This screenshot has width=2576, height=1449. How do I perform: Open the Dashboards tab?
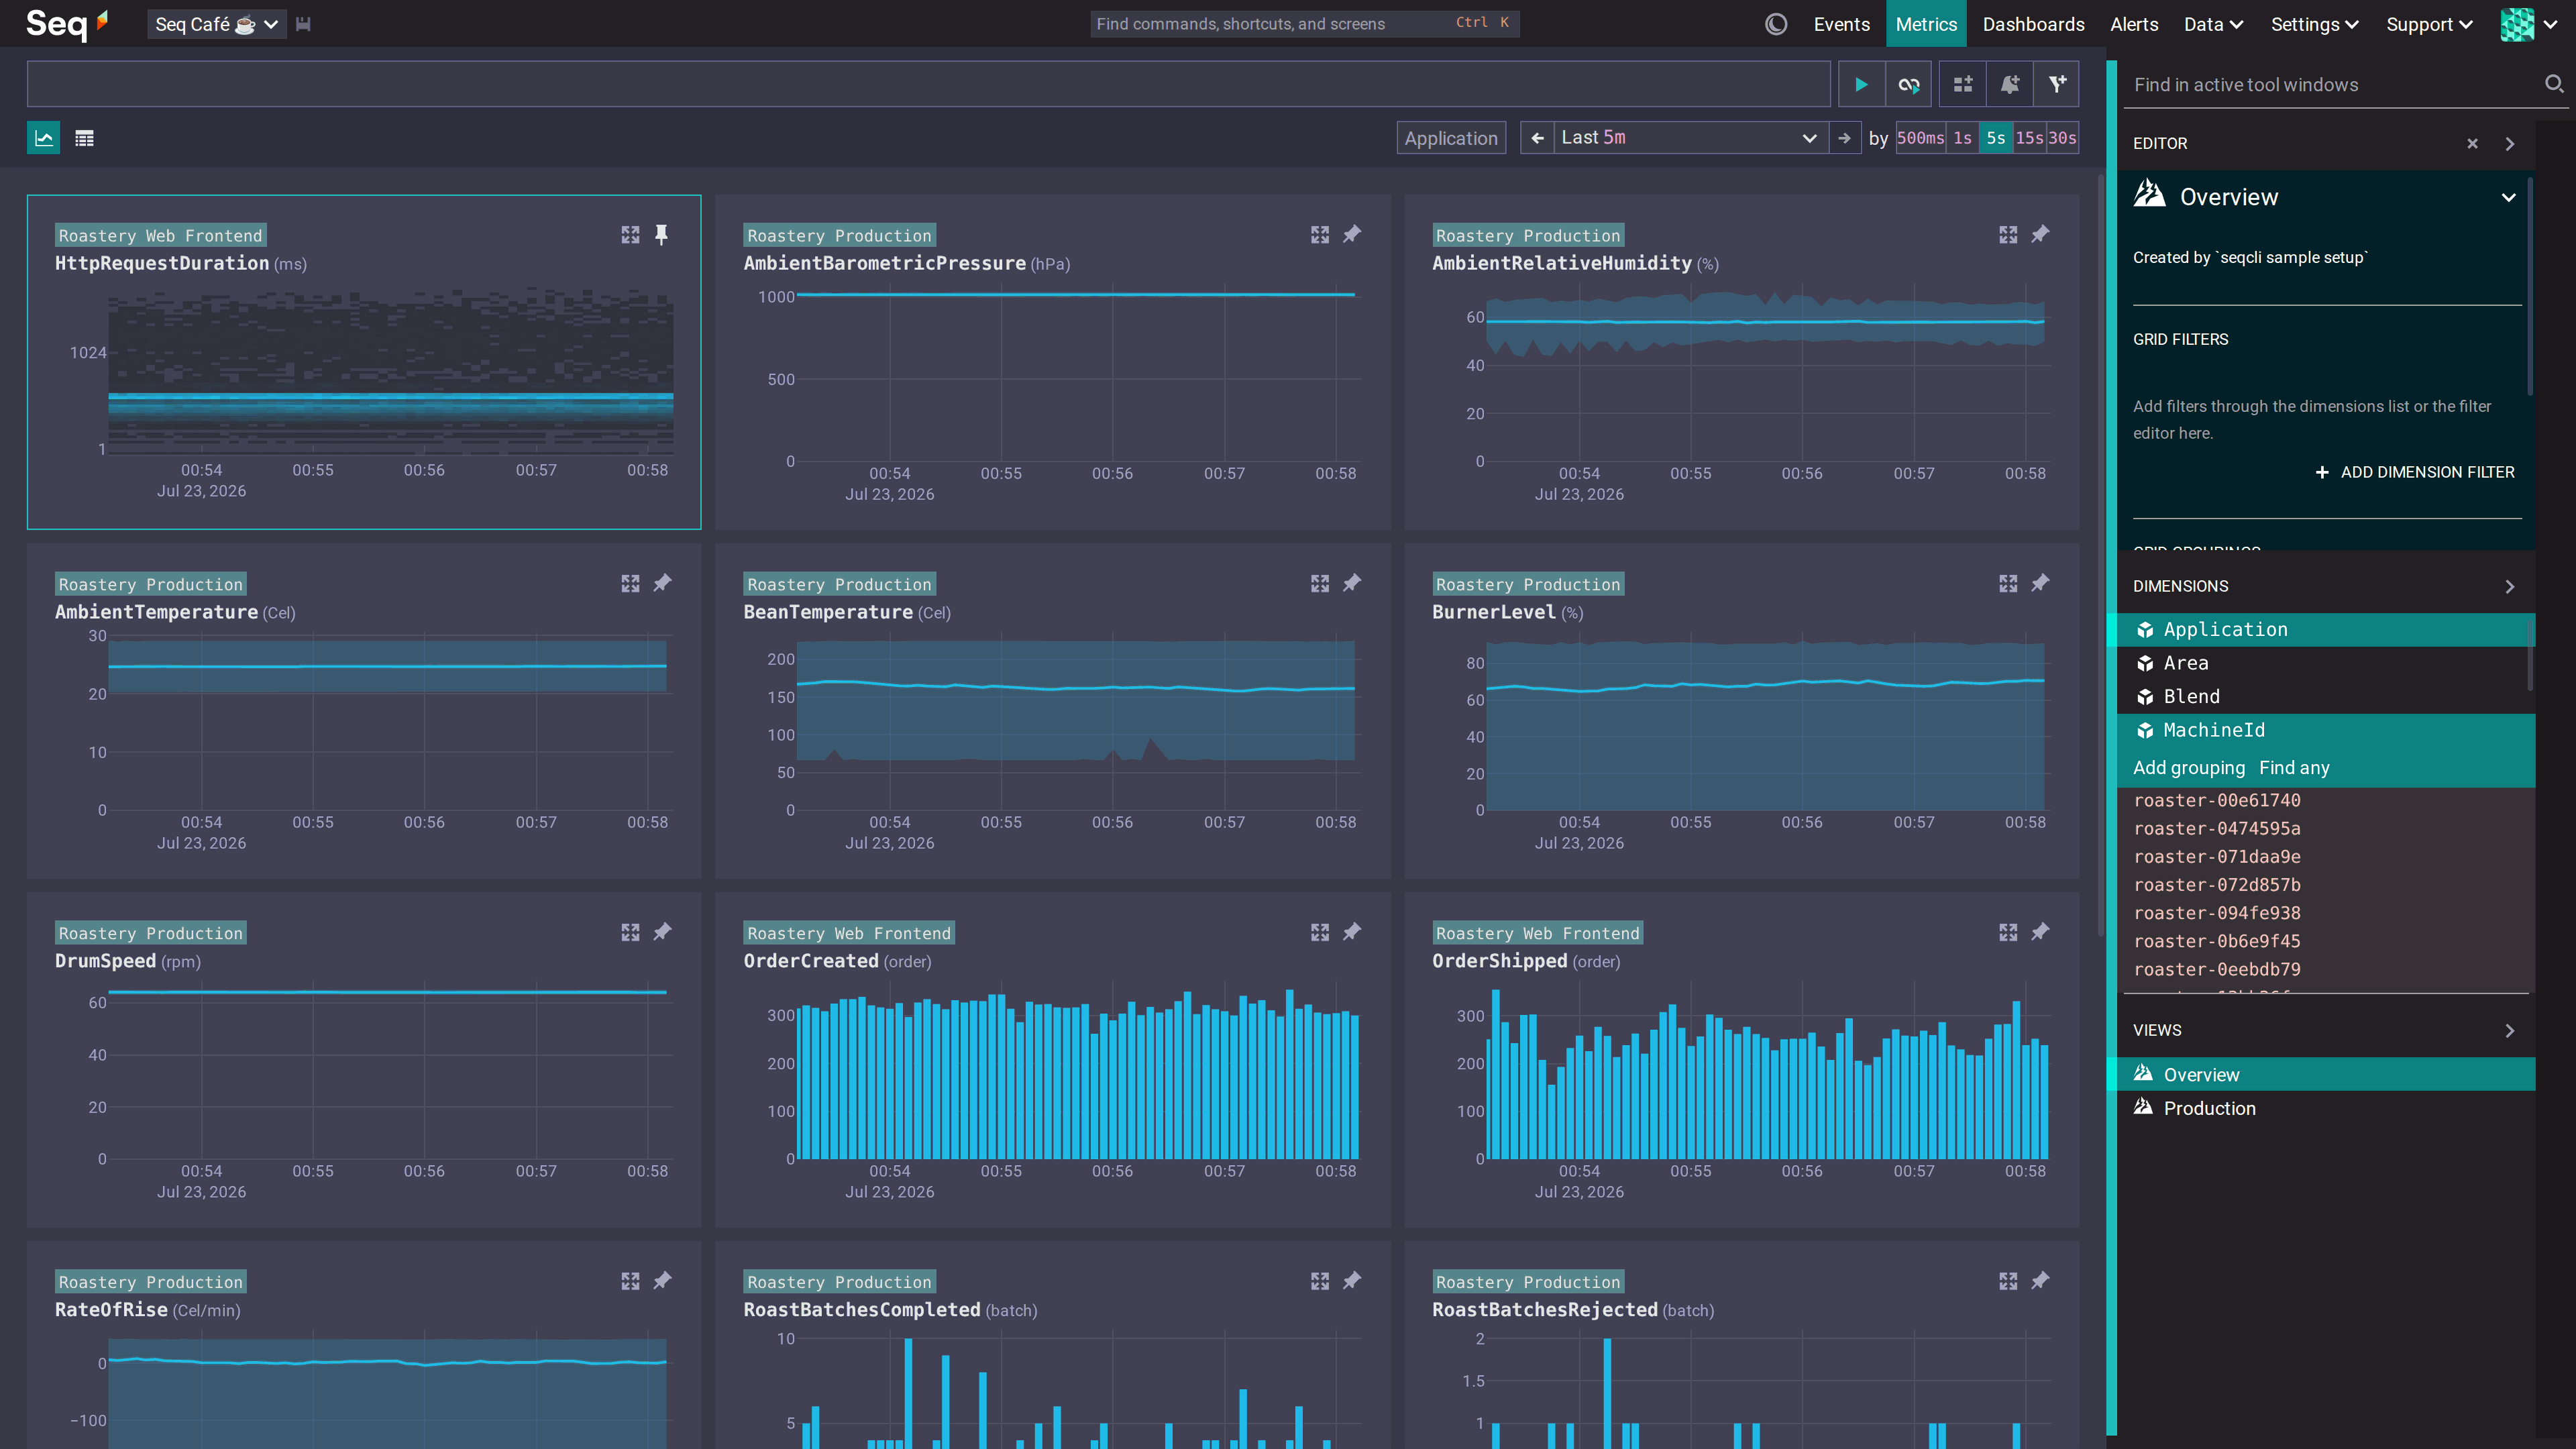2033,24
